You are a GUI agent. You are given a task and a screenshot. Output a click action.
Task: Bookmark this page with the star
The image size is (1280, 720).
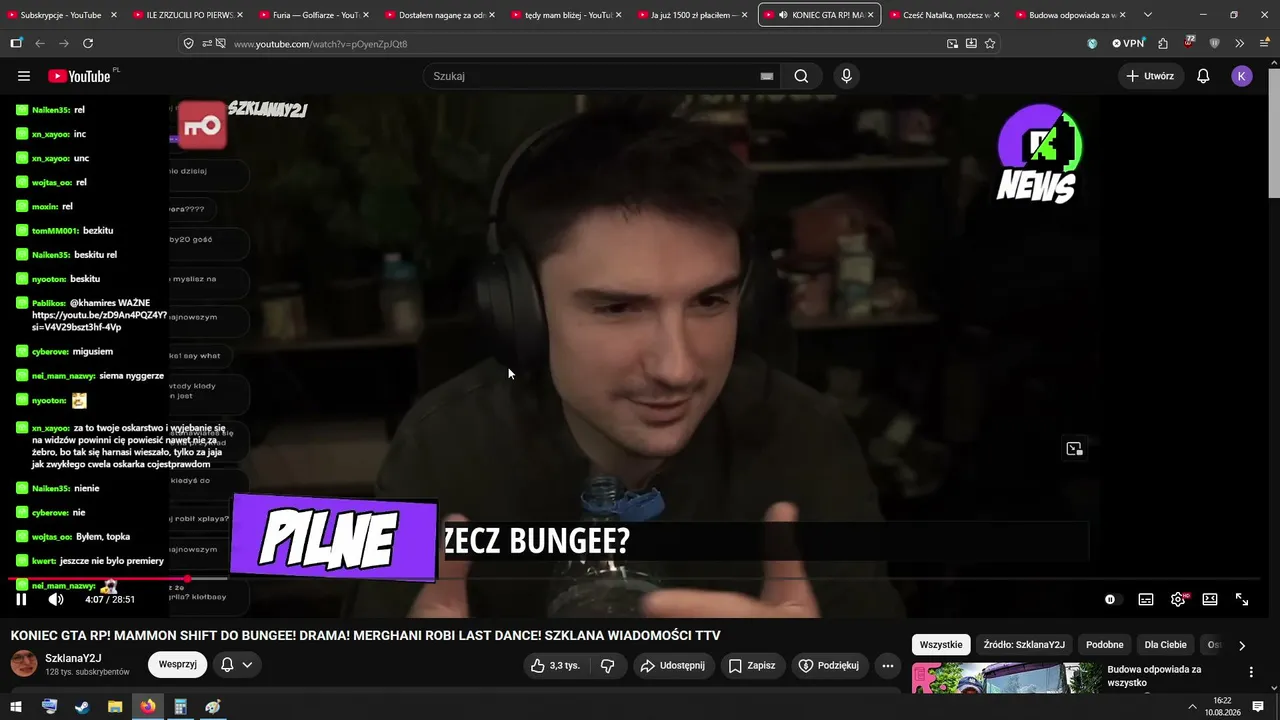pos(990,44)
